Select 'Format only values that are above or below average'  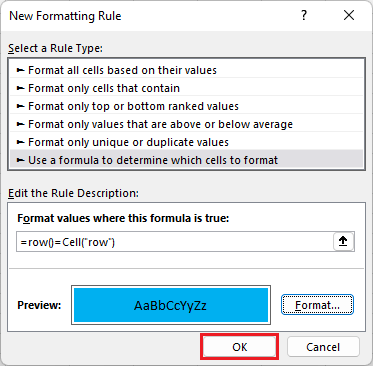186,124
